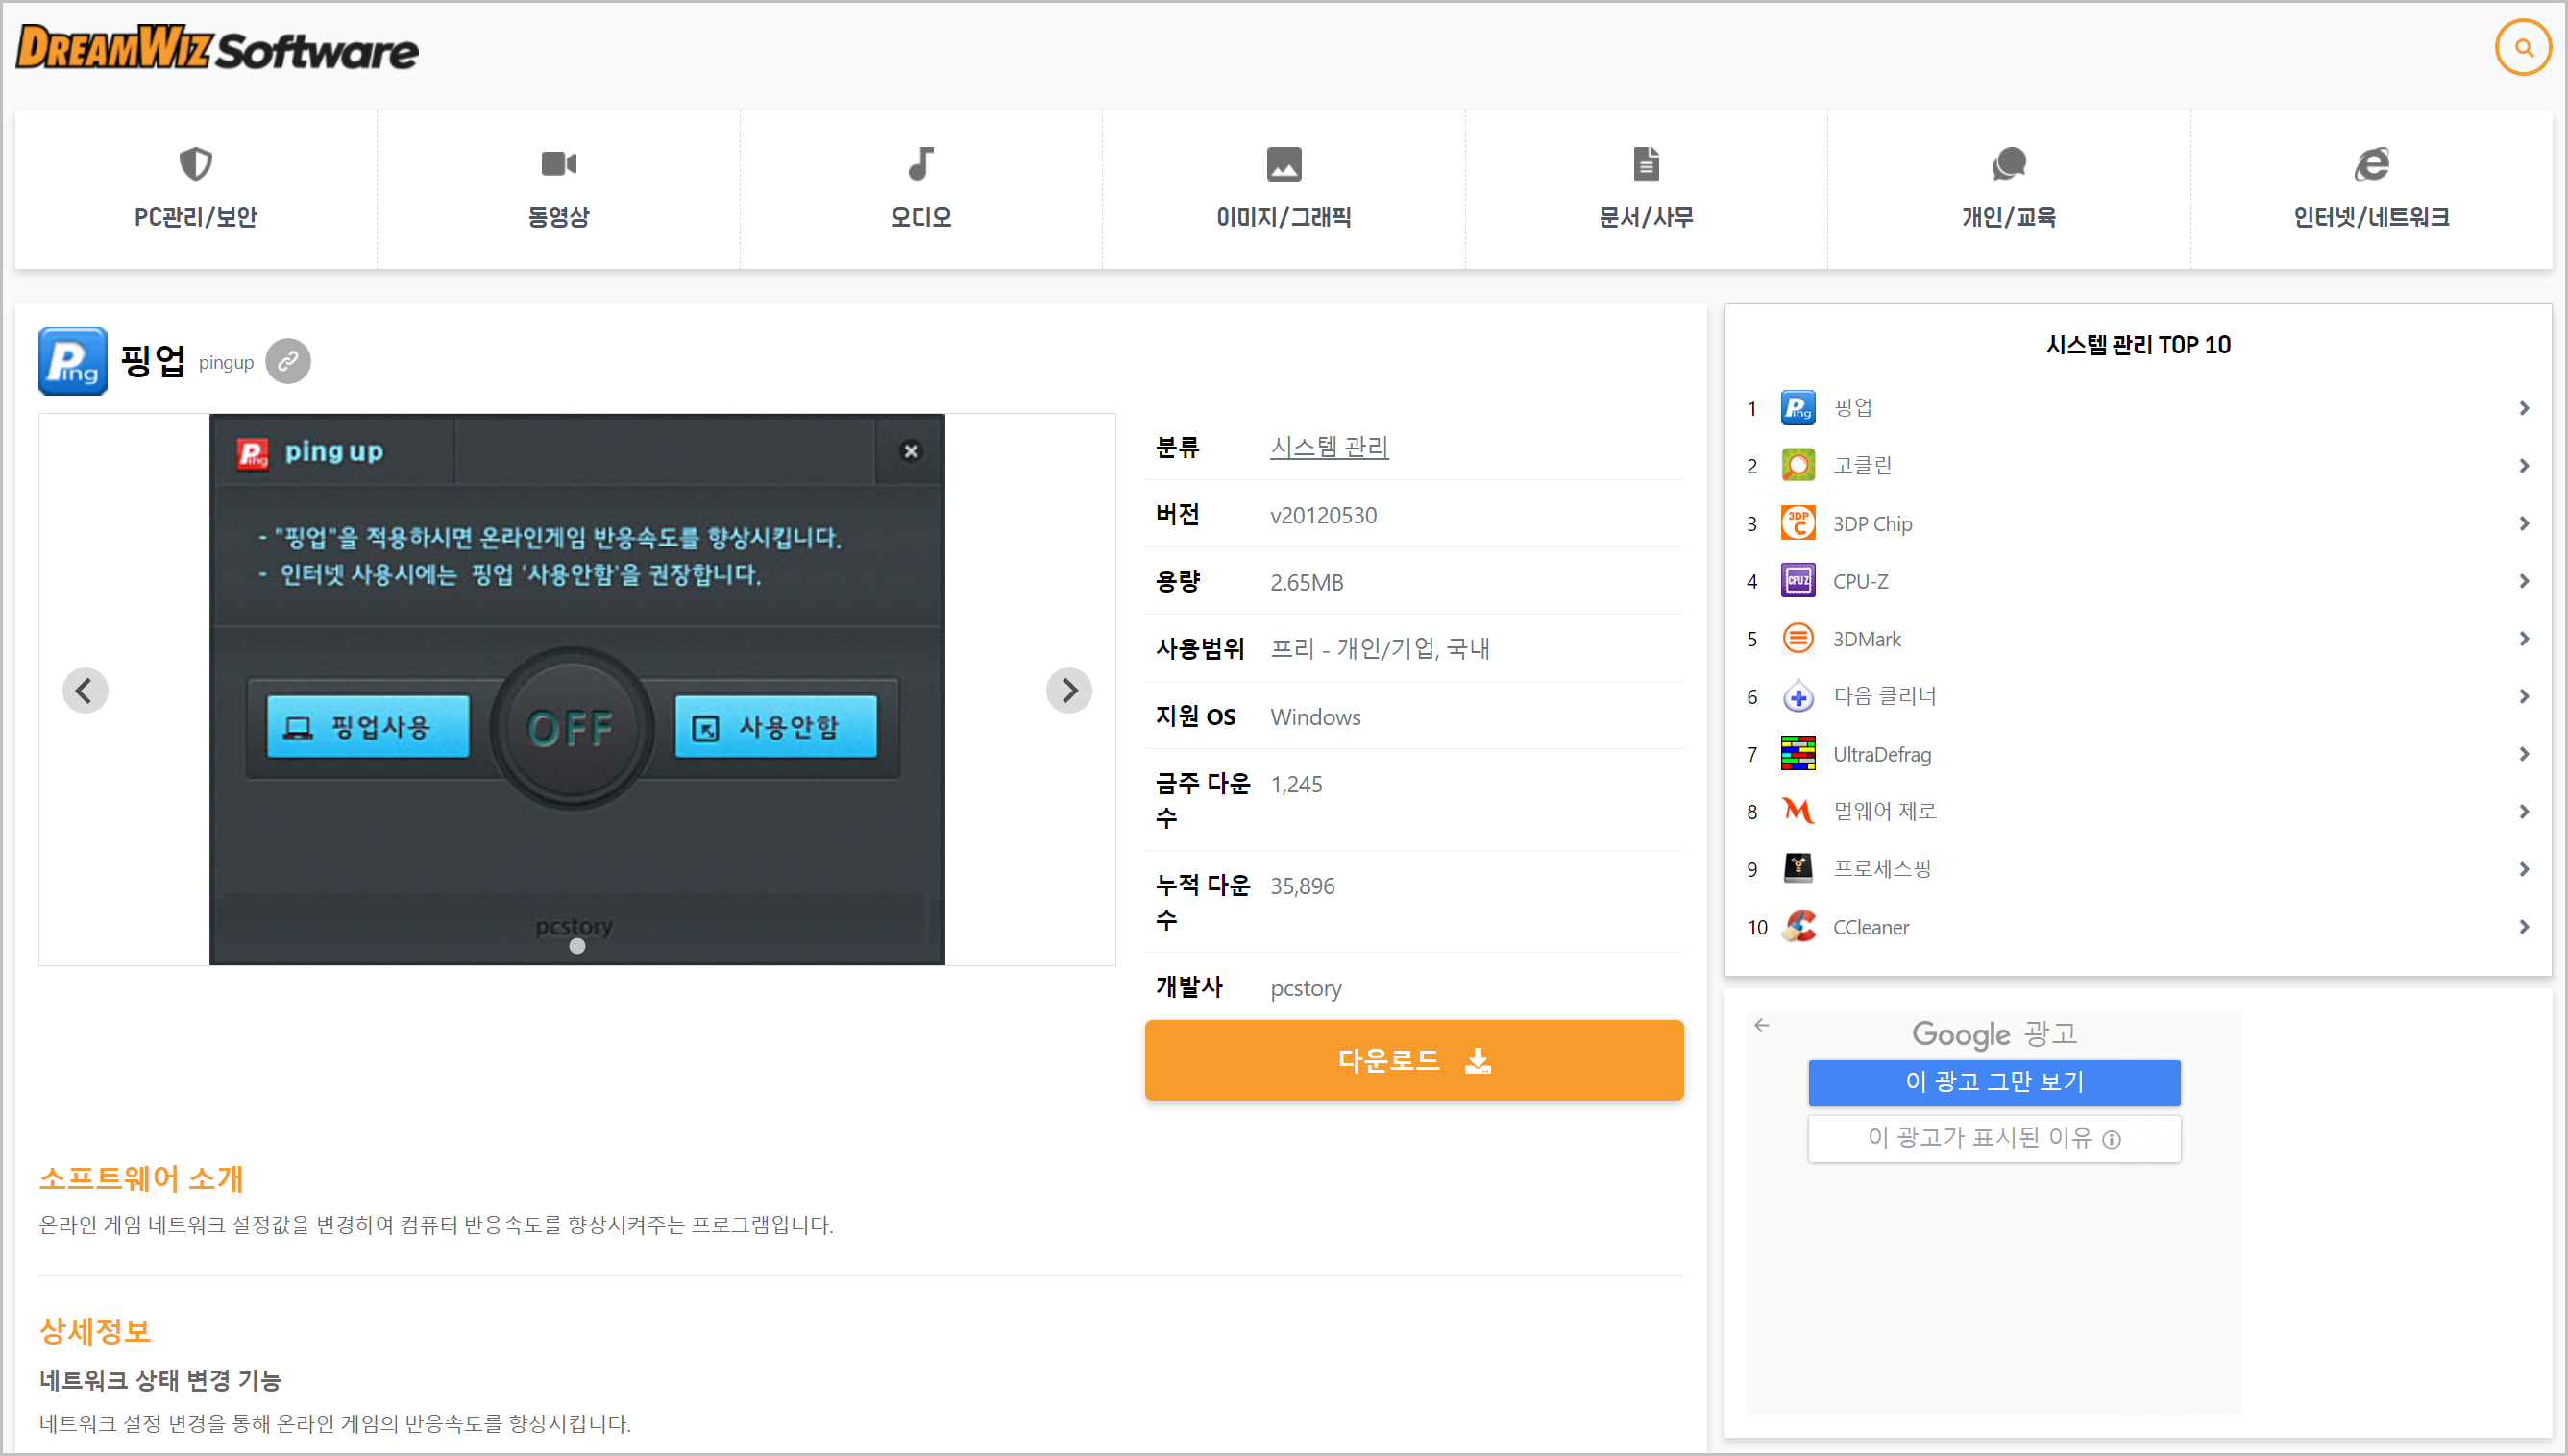Click the UltraDefrag icon in TOP 10
The image size is (2568, 1456).
tap(1798, 754)
